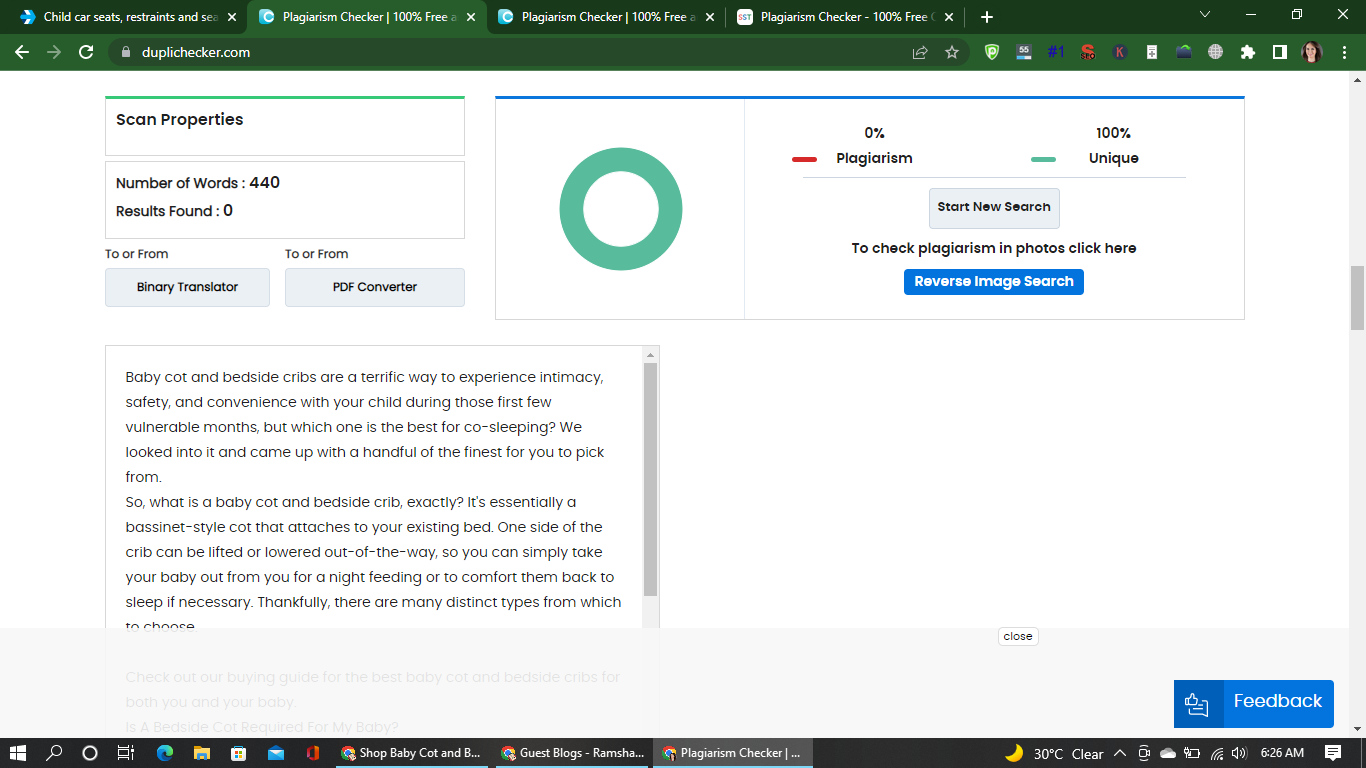Screen dimensions: 1366x768
Task: Open the notification center icon
Action: click(1333, 753)
